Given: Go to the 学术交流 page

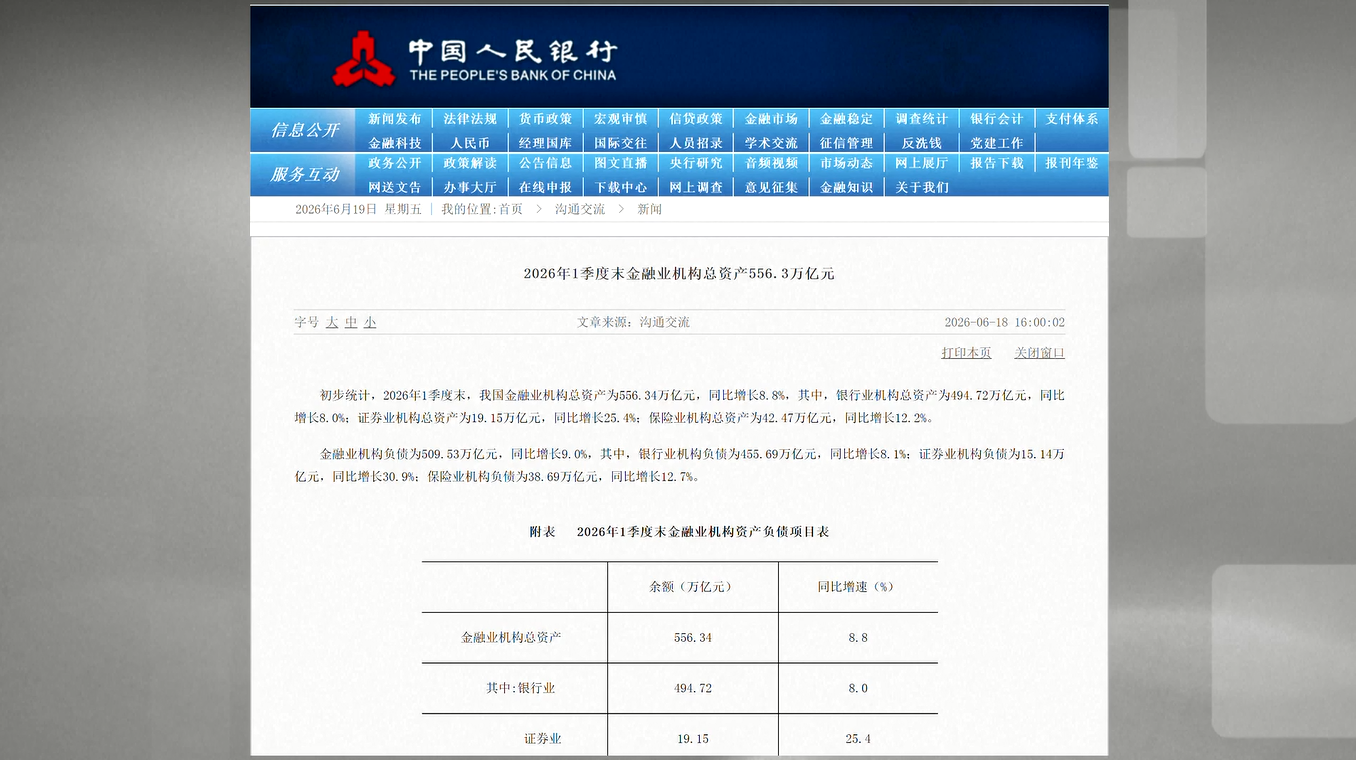Looking at the screenshot, I should point(771,143).
